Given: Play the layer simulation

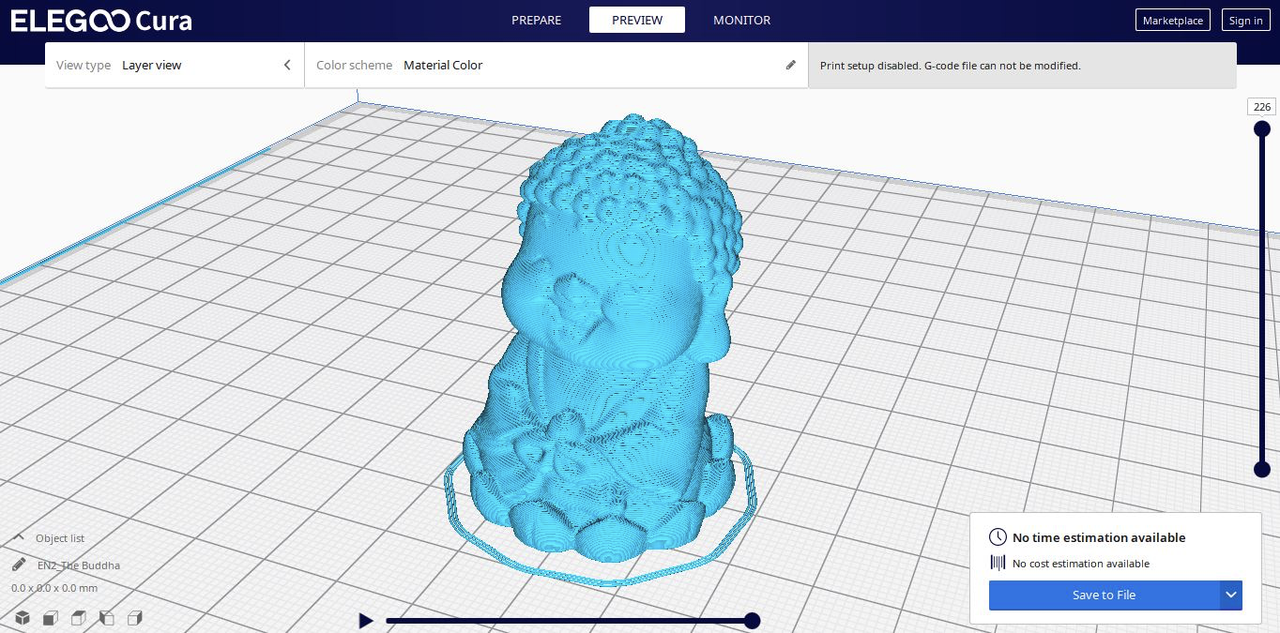Looking at the screenshot, I should [366, 621].
